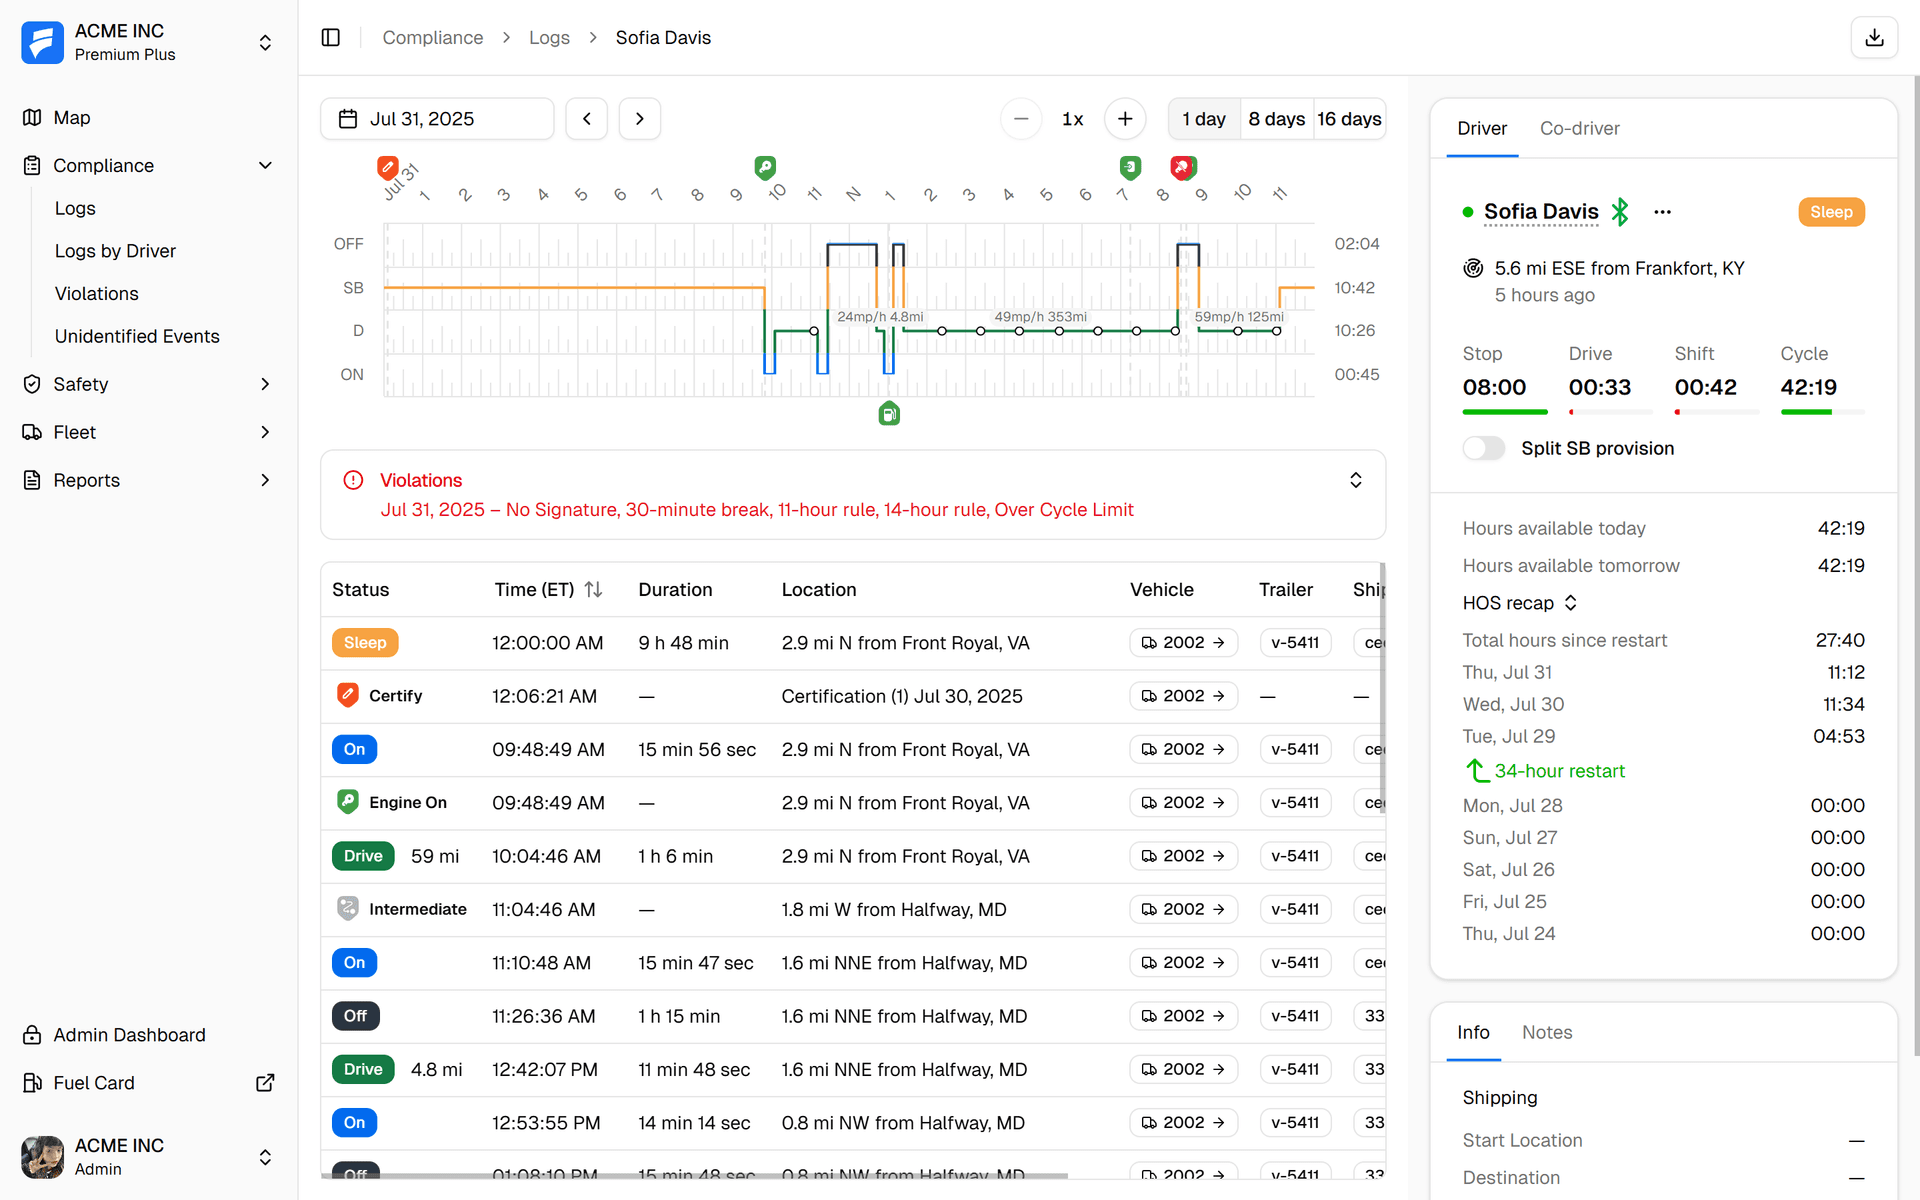Select the 8 days view option
This screenshot has height=1200, width=1920.
[x=1276, y=119]
